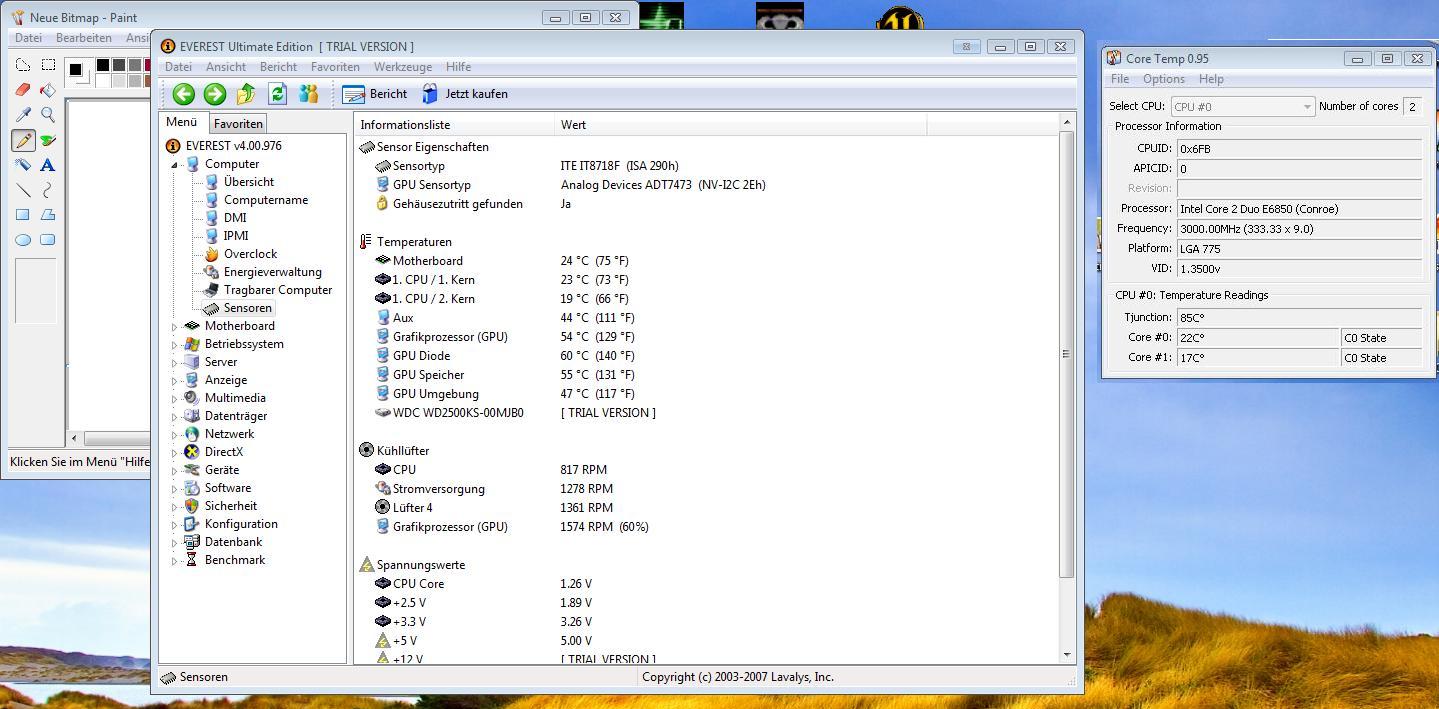Image resolution: width=1439 pixels, height=709 pixels.
Task: Open File menu in Core Temp
Action: (x=1120, y=79)
